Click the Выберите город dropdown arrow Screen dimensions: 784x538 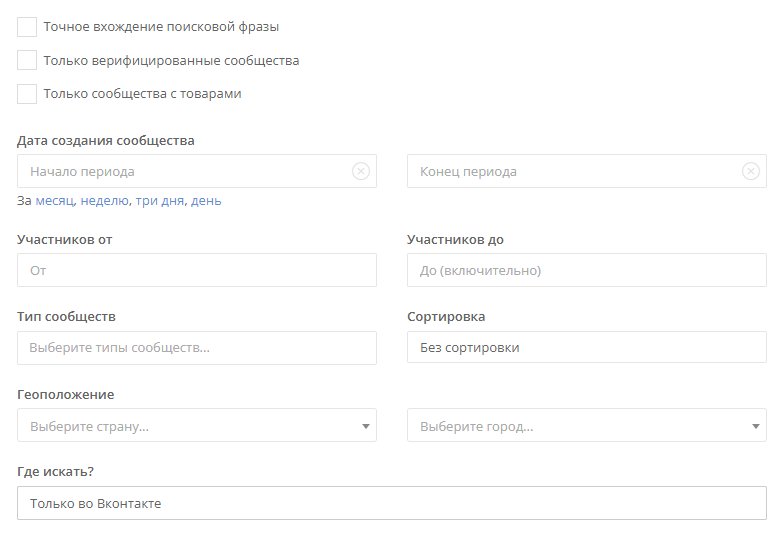click(756, 426)
